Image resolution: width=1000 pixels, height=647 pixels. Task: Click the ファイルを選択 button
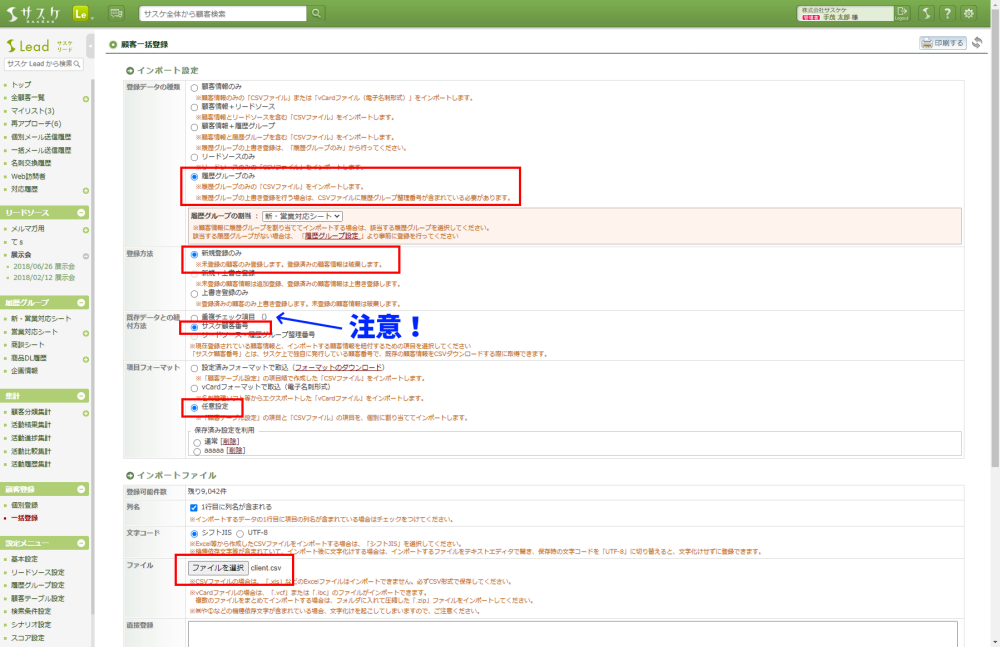[x=218, y=567]
